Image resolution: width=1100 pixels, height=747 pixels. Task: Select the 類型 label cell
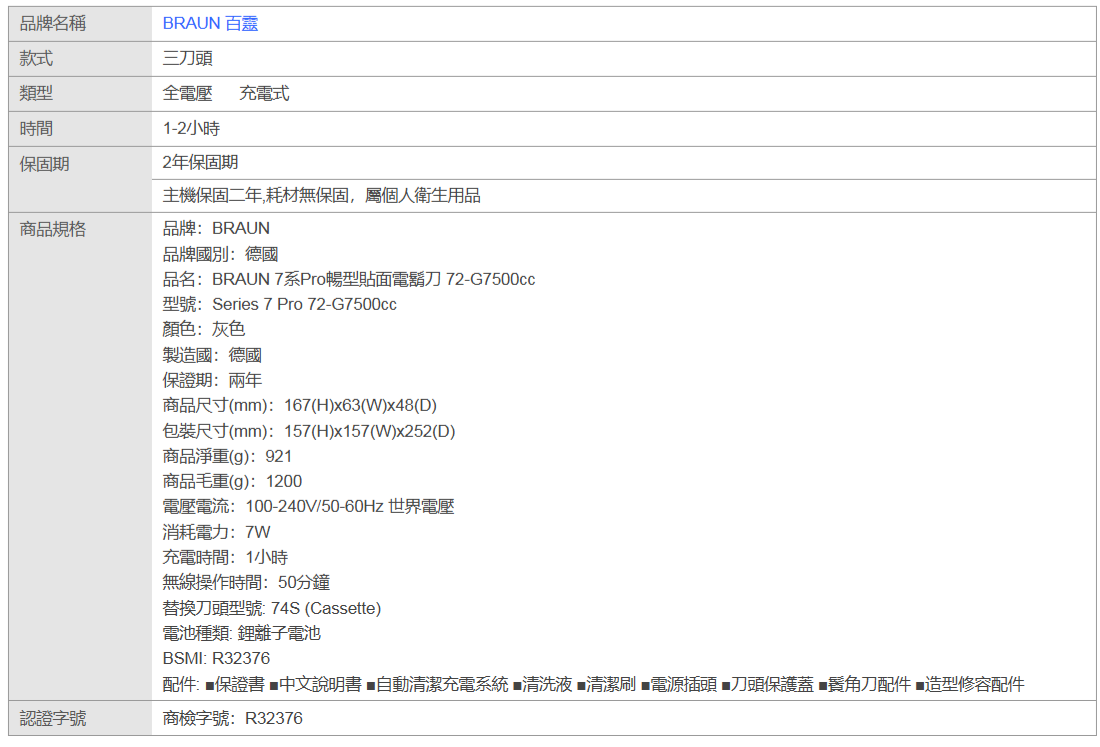pos(80,94)
